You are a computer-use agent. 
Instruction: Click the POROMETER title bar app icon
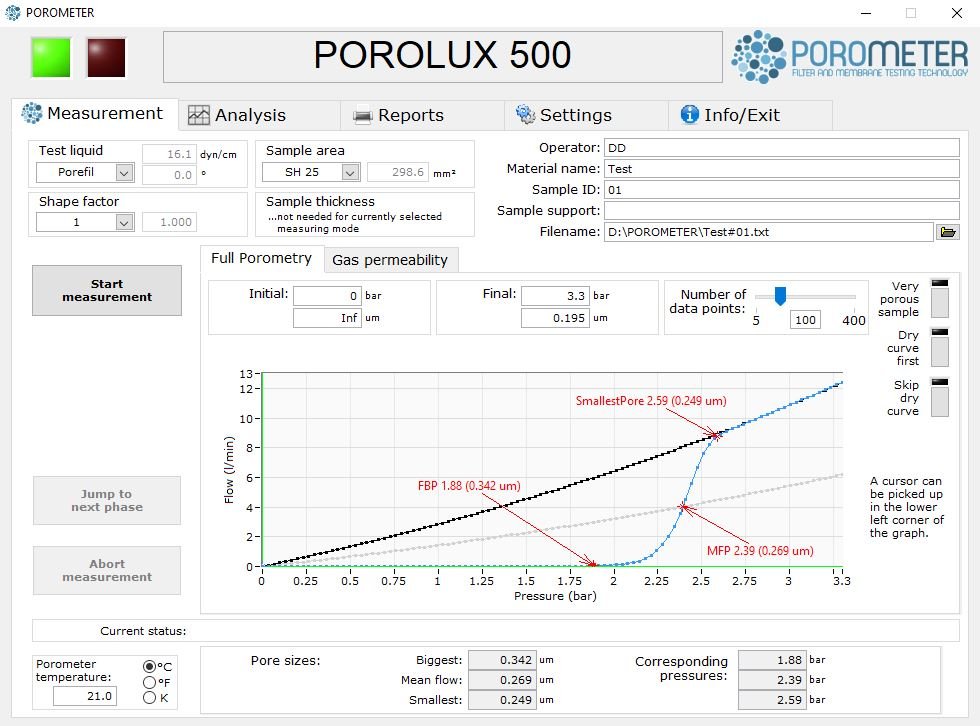tap(12, 12)
